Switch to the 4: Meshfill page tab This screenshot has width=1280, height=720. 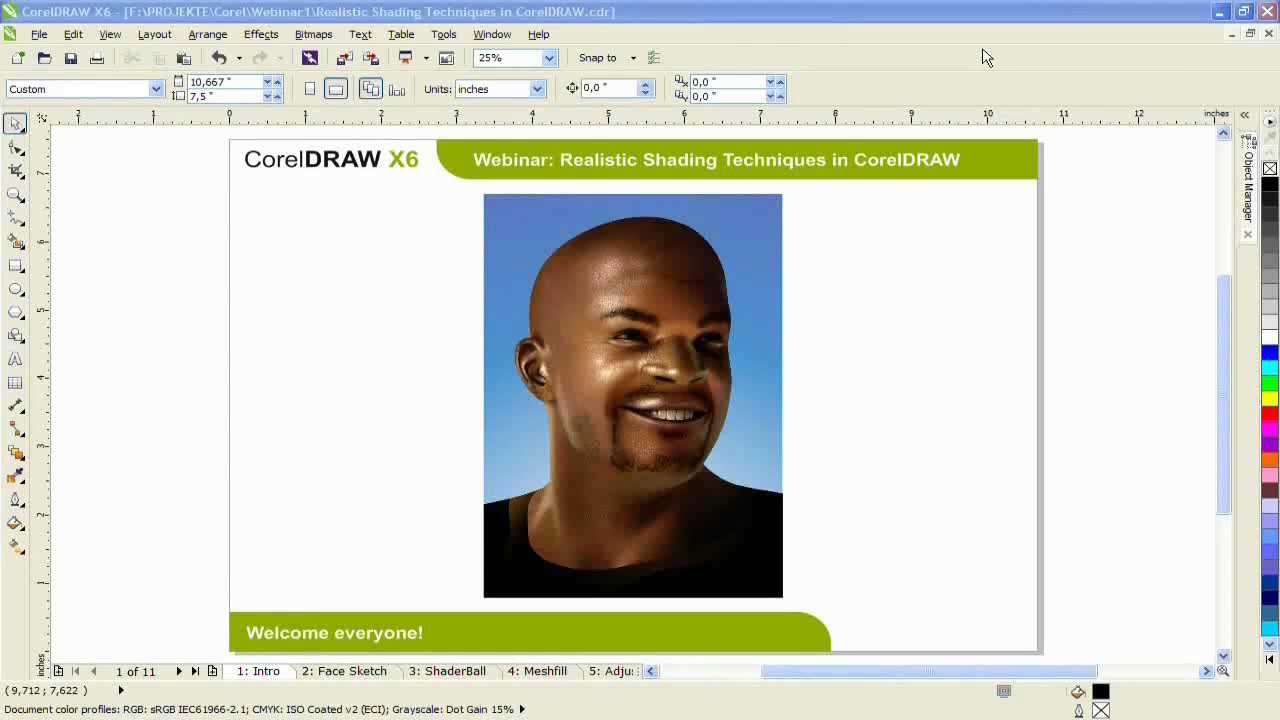(x=537, y=671)
